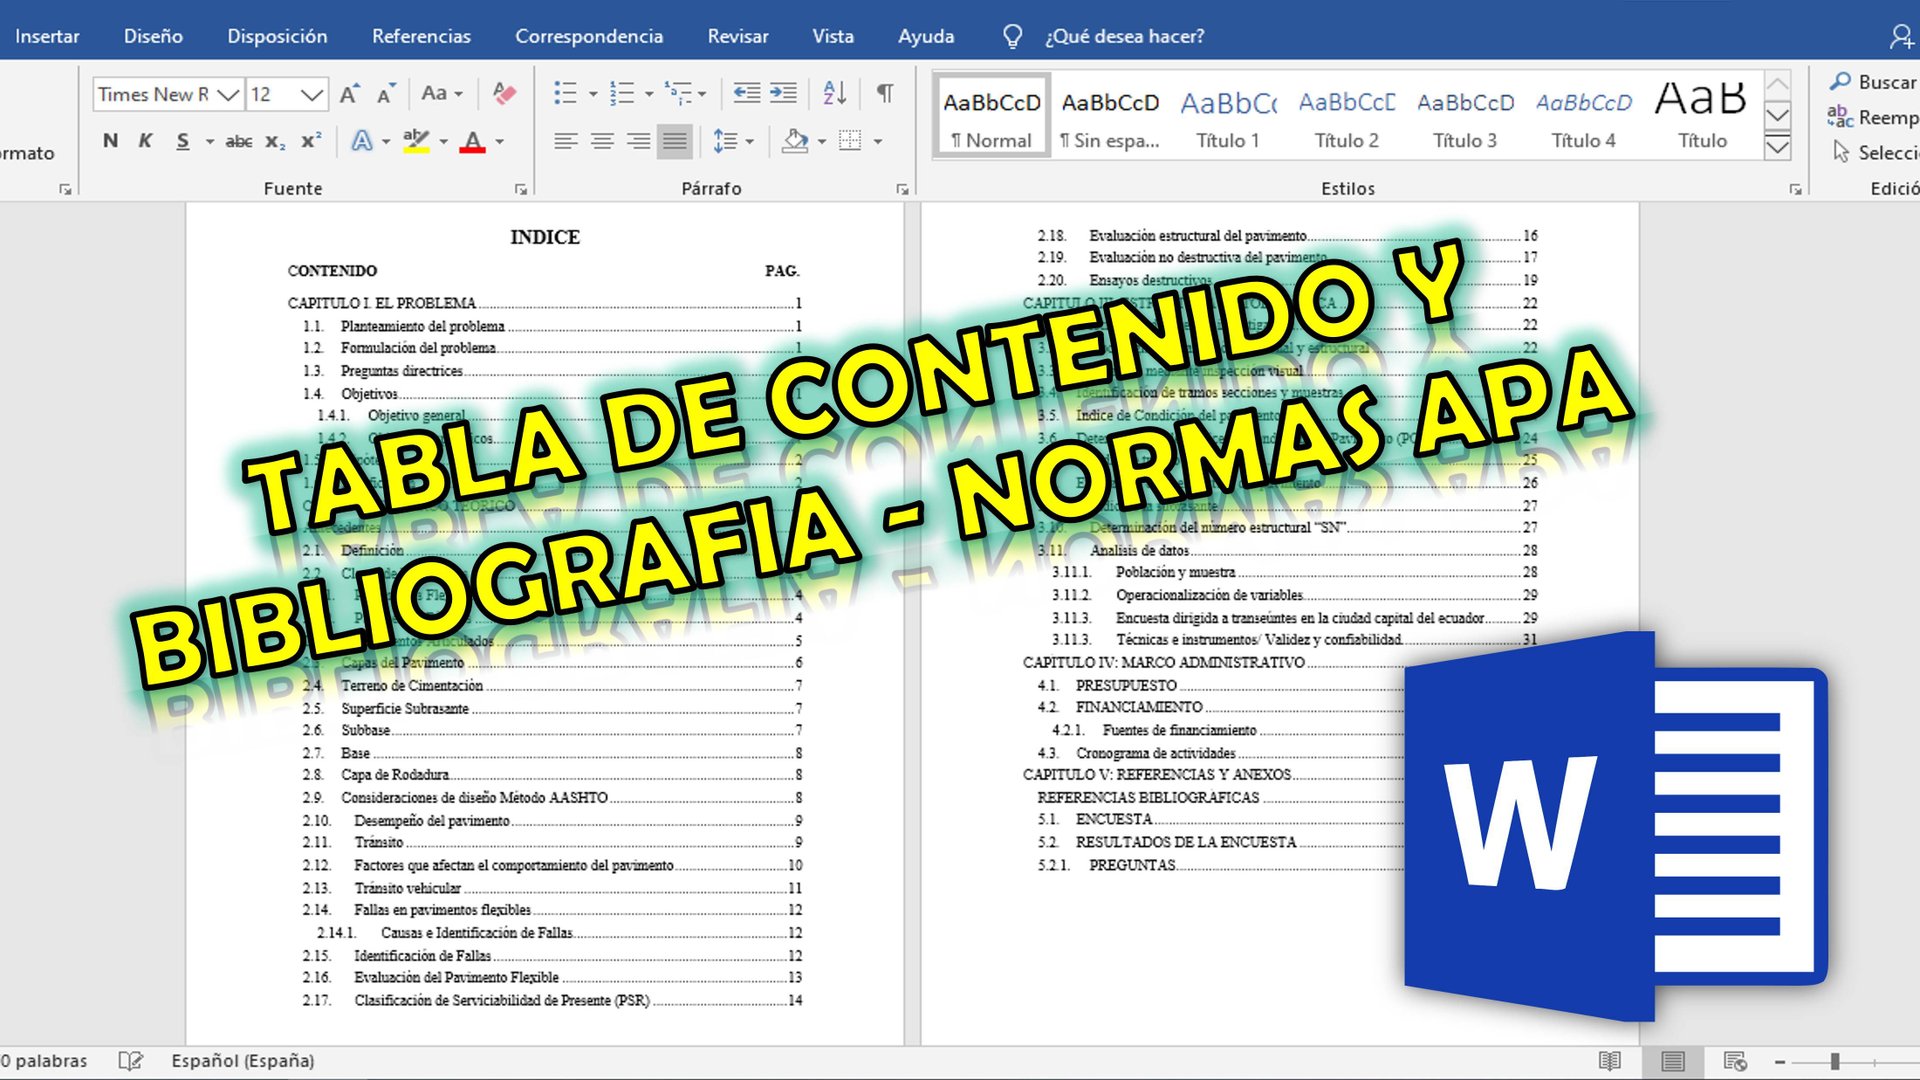Click the superscript x² icon
Viewport: 1920px width, 1080px height.
pyautogui.click(x=311, y=141)
